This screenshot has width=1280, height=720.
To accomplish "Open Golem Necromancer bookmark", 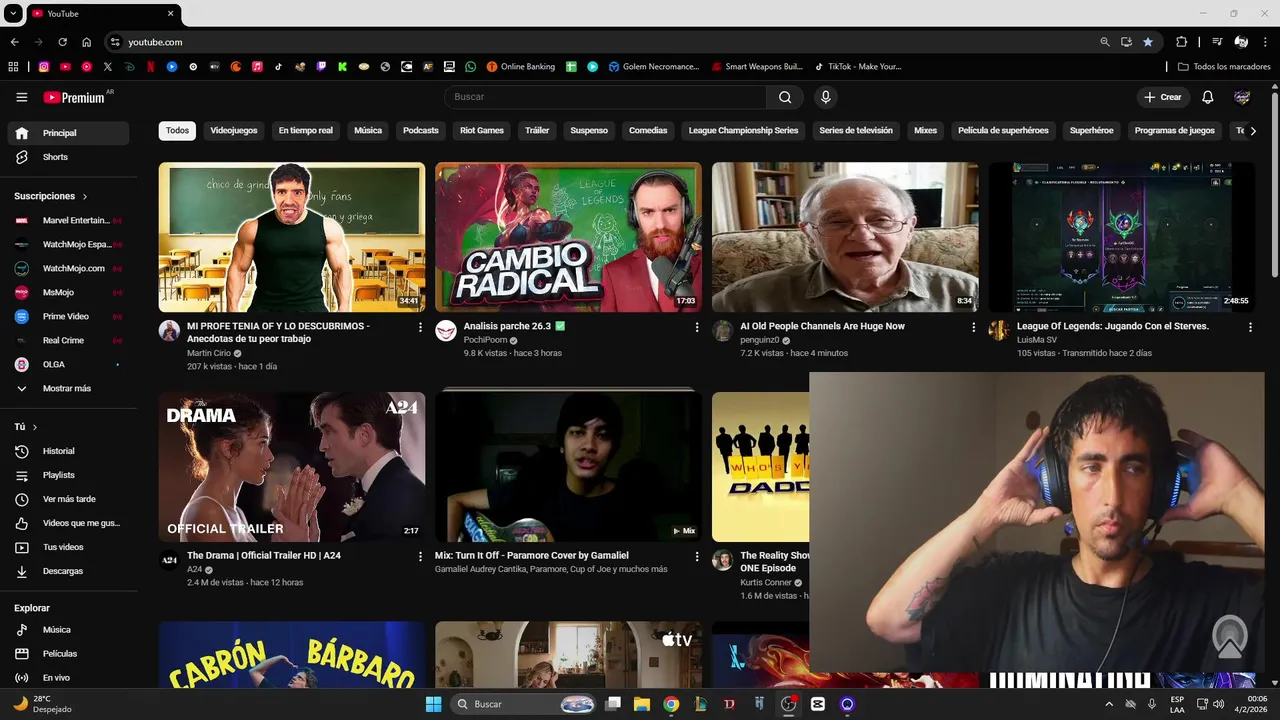I will tap(654, 67).
